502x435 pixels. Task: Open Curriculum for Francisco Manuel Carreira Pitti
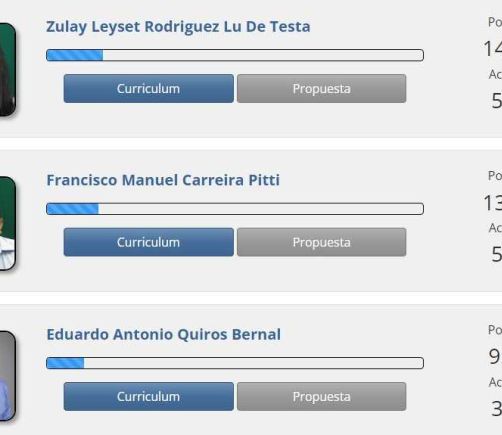tap(149, 242)
